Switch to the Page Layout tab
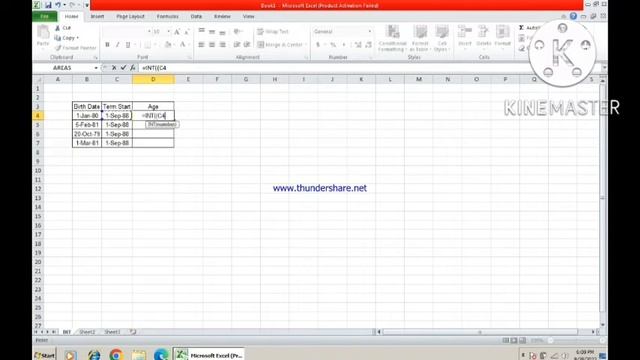This screenshot has width=640, height=360. point(130,16)
